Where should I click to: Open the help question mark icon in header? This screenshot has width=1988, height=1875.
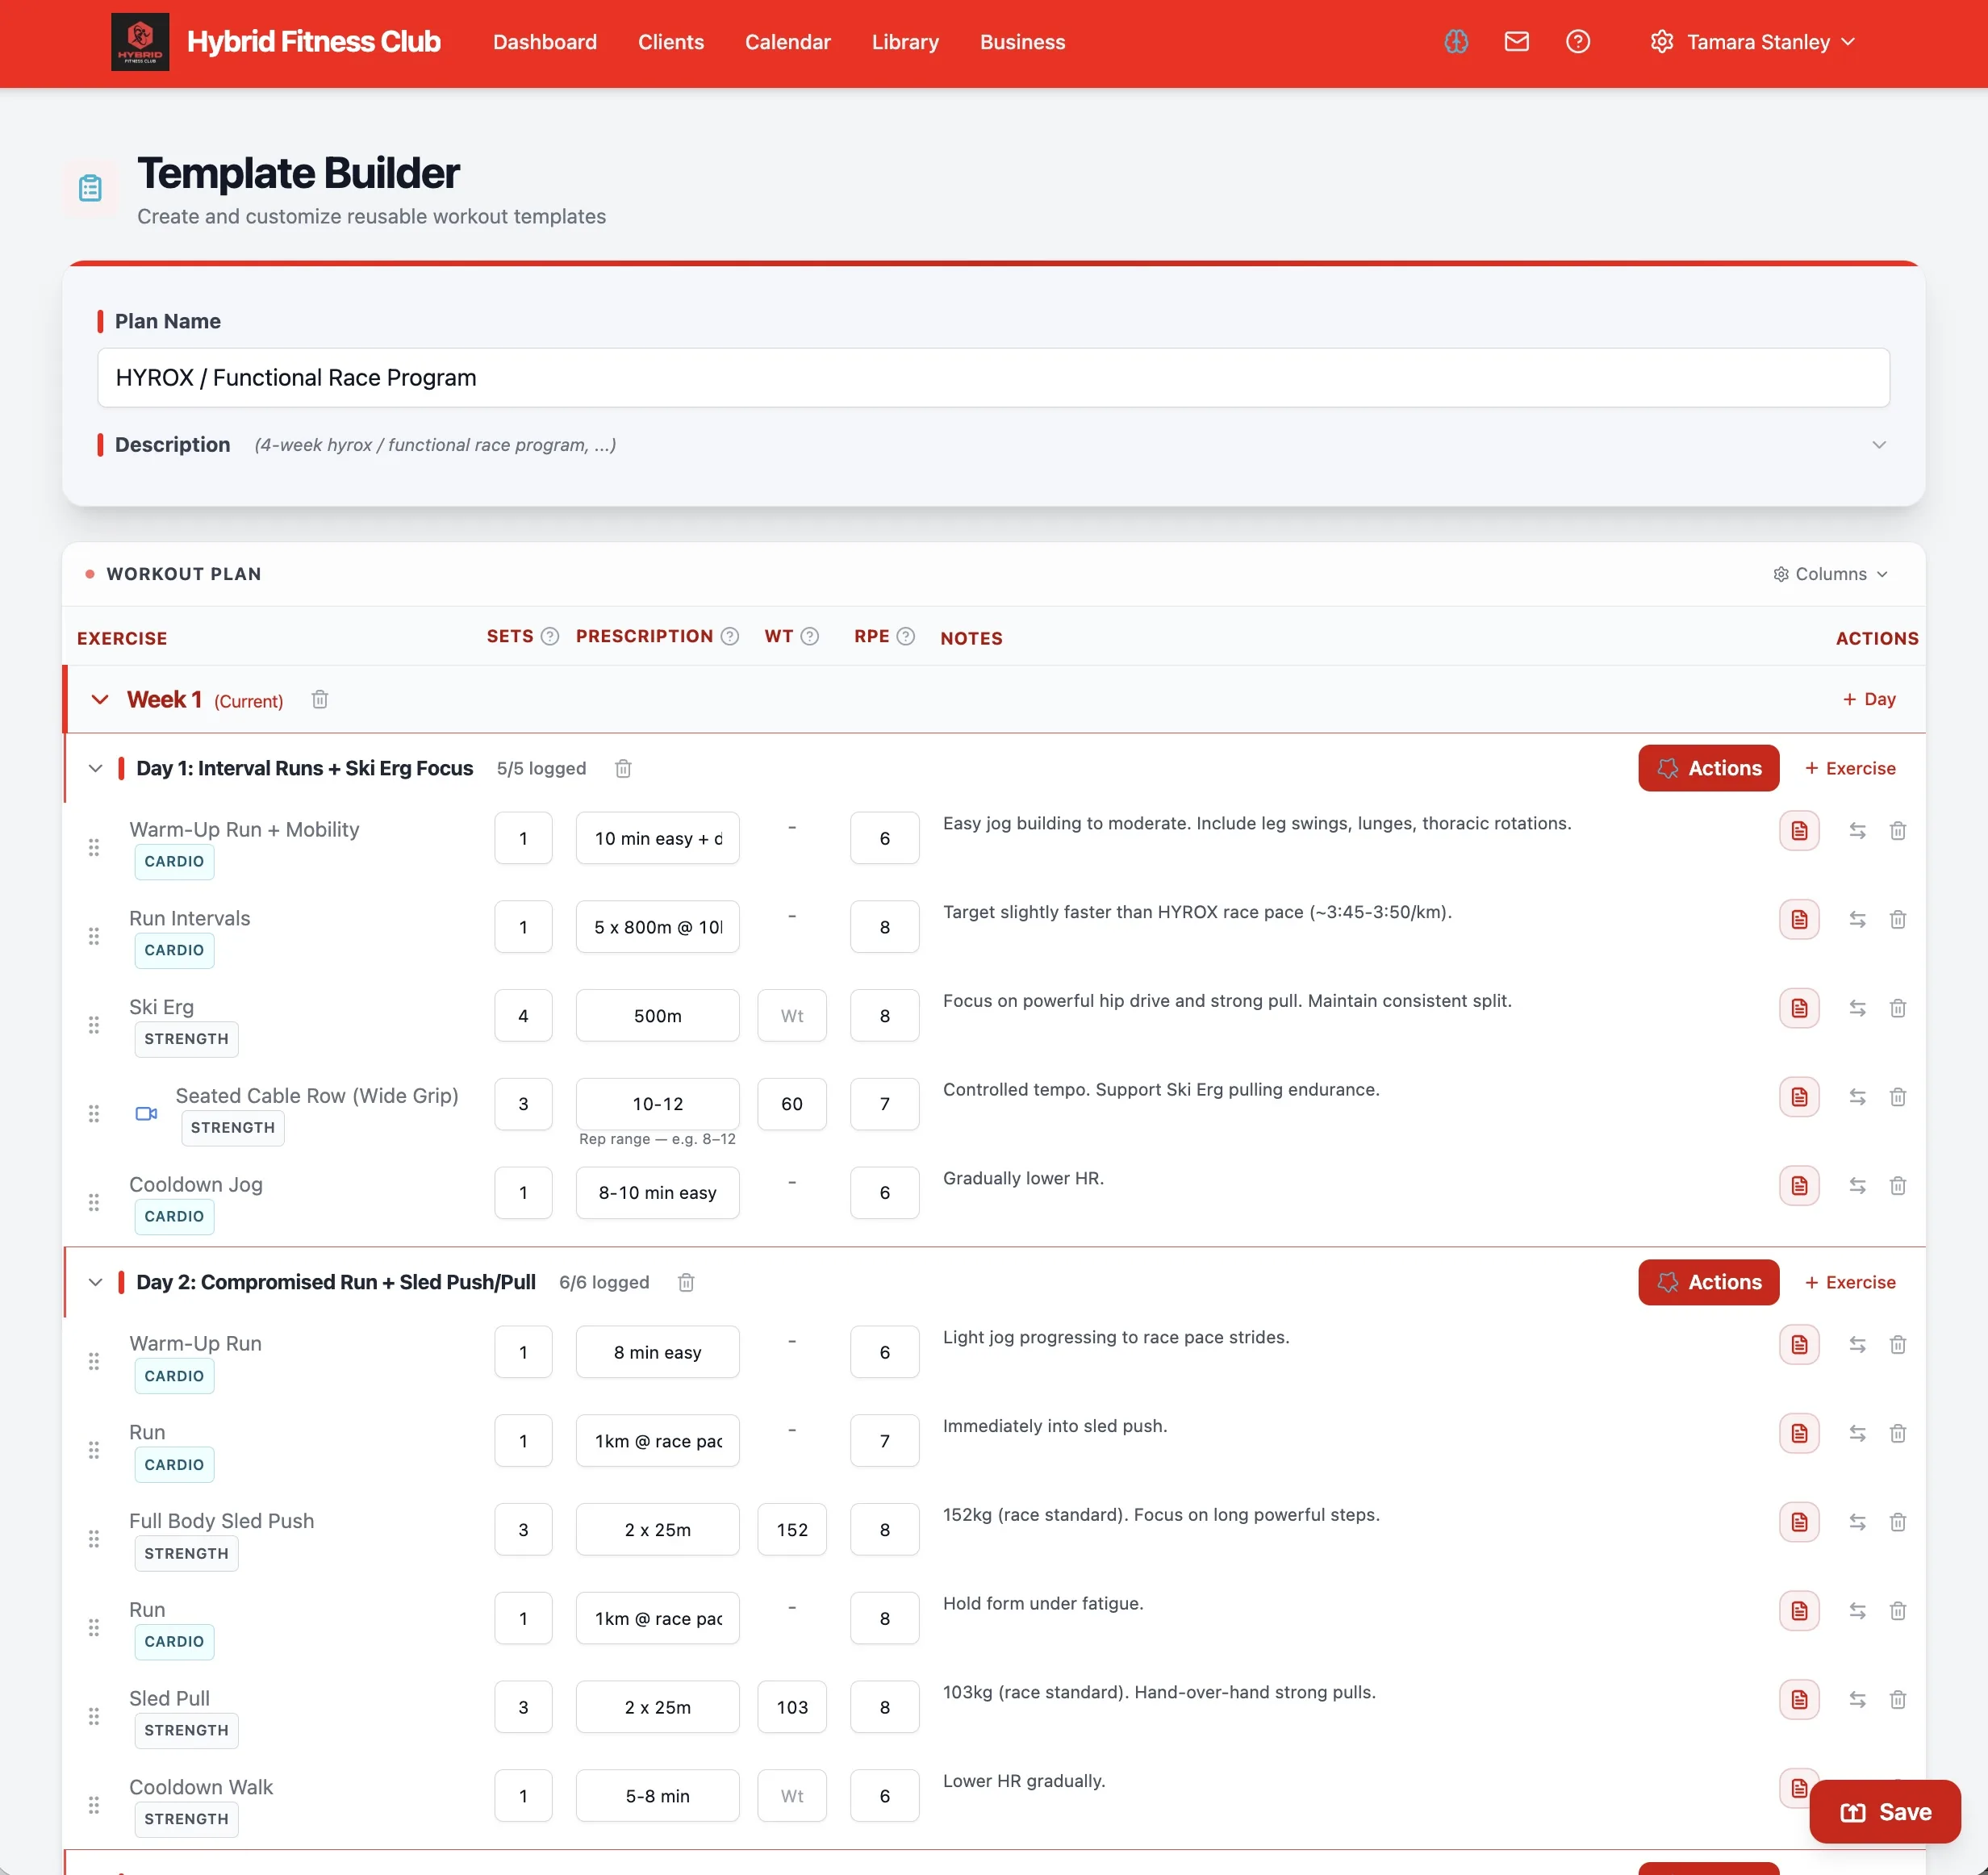(1577, 42)
